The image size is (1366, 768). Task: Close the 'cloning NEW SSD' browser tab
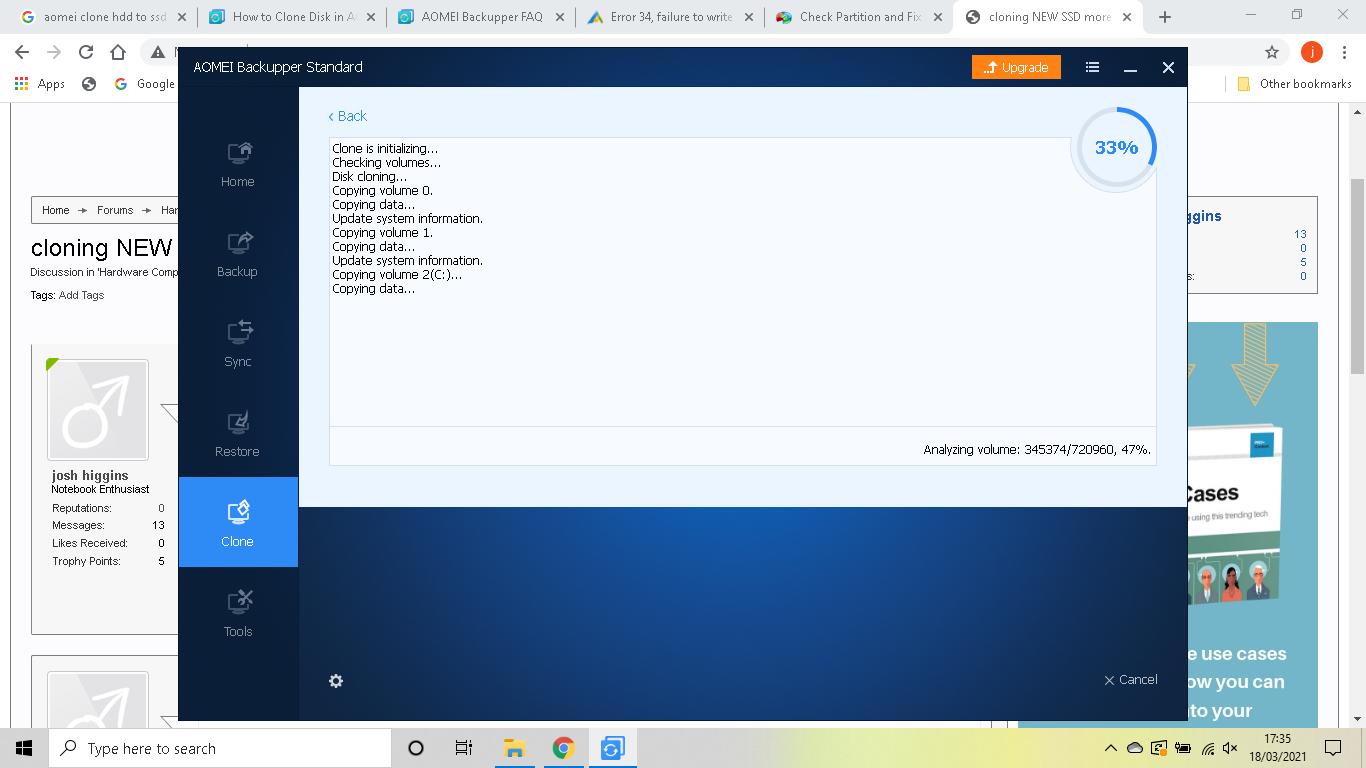(x=1127, y=17)
